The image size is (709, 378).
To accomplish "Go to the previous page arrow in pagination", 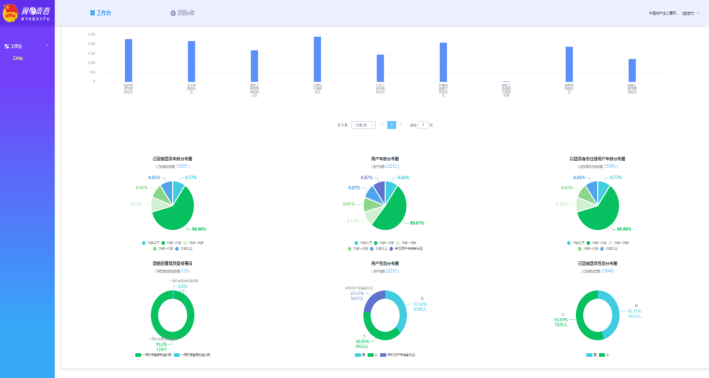I will [382, 125].
